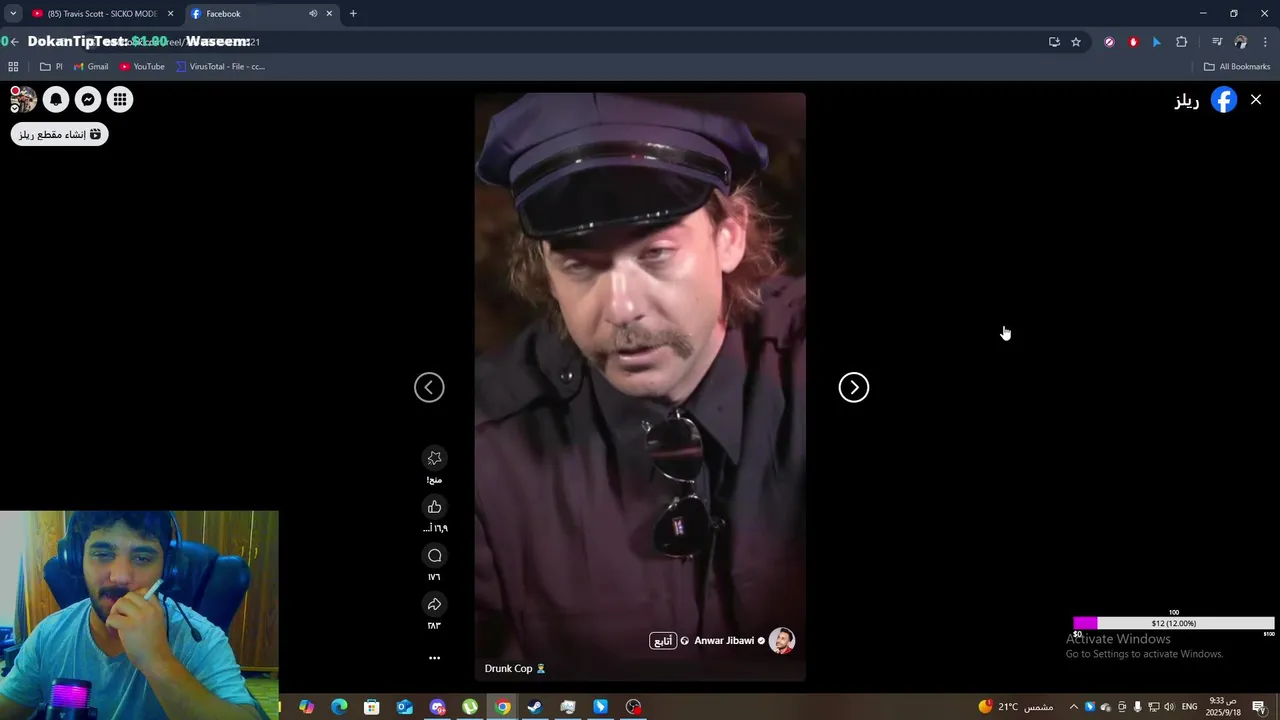The height and width of the screenshot is (720, 1280).
Task: Follow Anwar Jibawi with أتابع button
Action: [663, 641]
